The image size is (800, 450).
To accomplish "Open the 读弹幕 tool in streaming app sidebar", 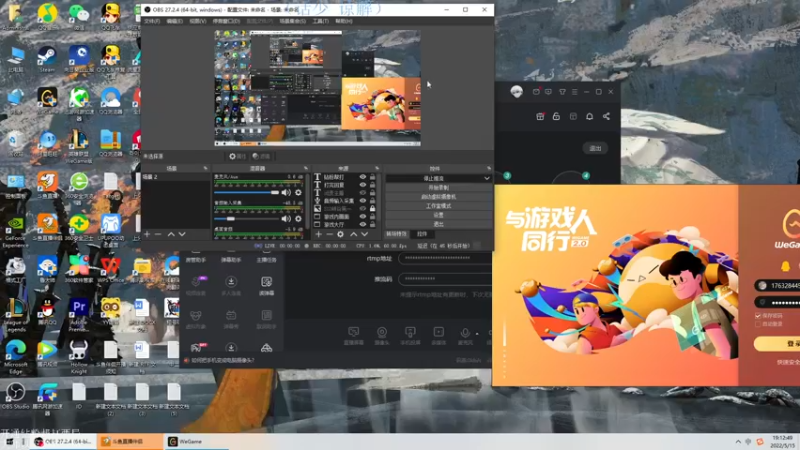I will pyautogui.click(x=266, y=286).
